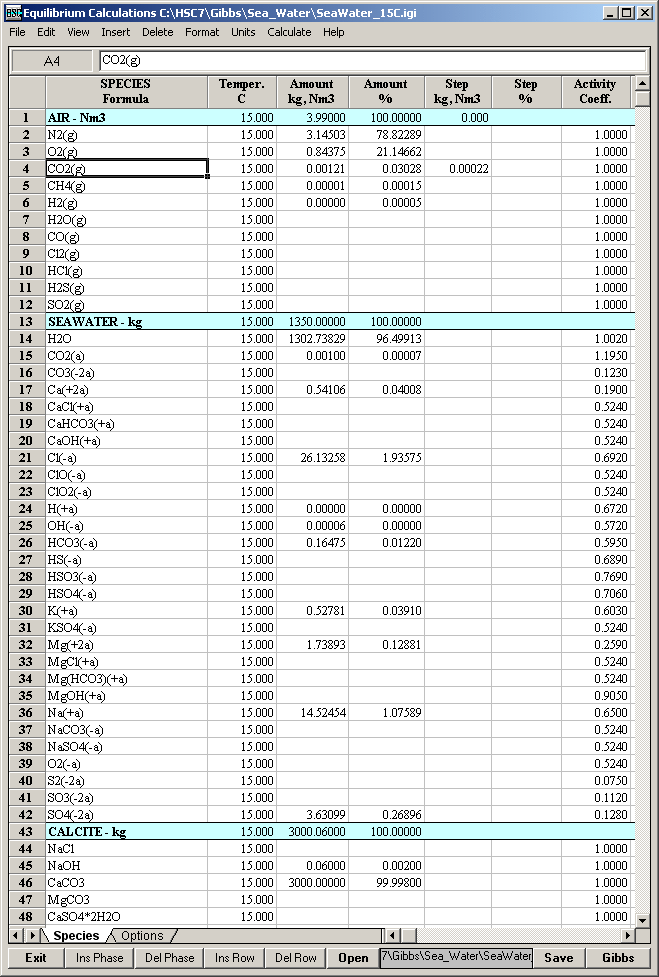Click the vertical scrollbar up arrow

644,84
